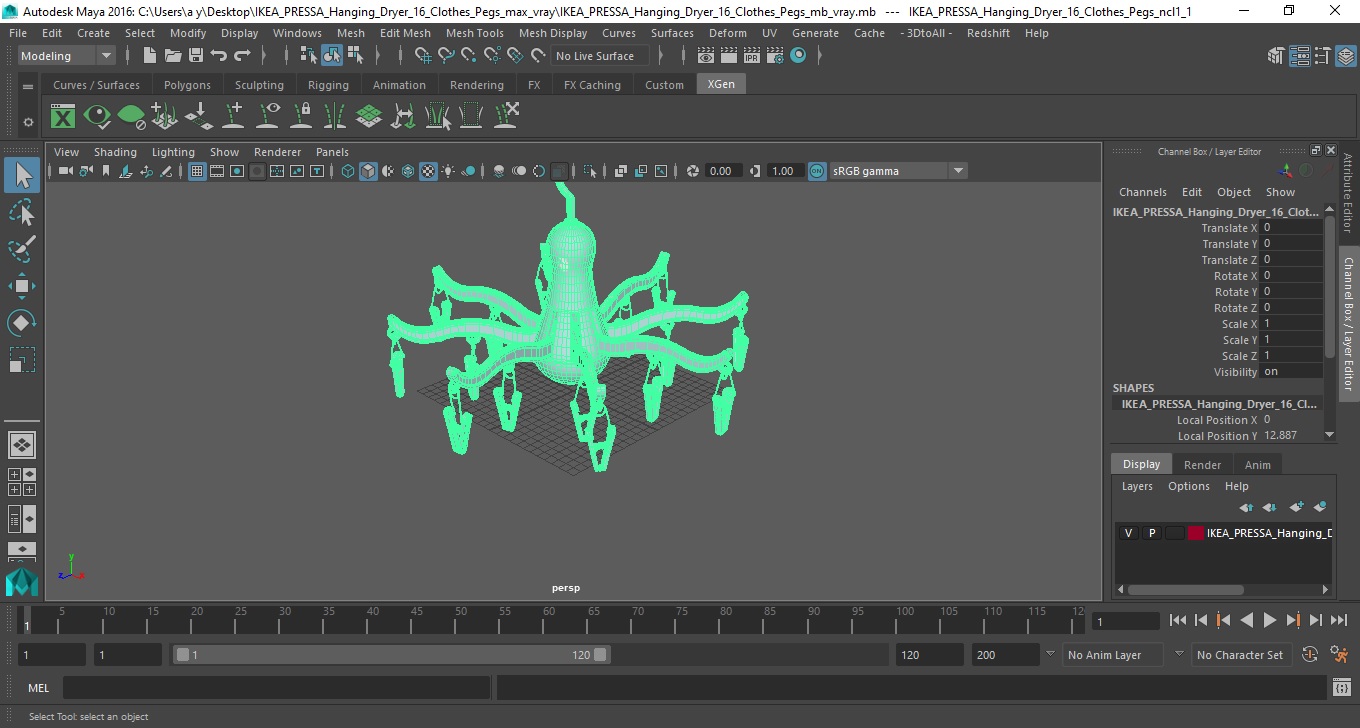Open the Hypershade sphere icon
The height and width of the screenshot is (728, 1360).
tap(798, 56)
